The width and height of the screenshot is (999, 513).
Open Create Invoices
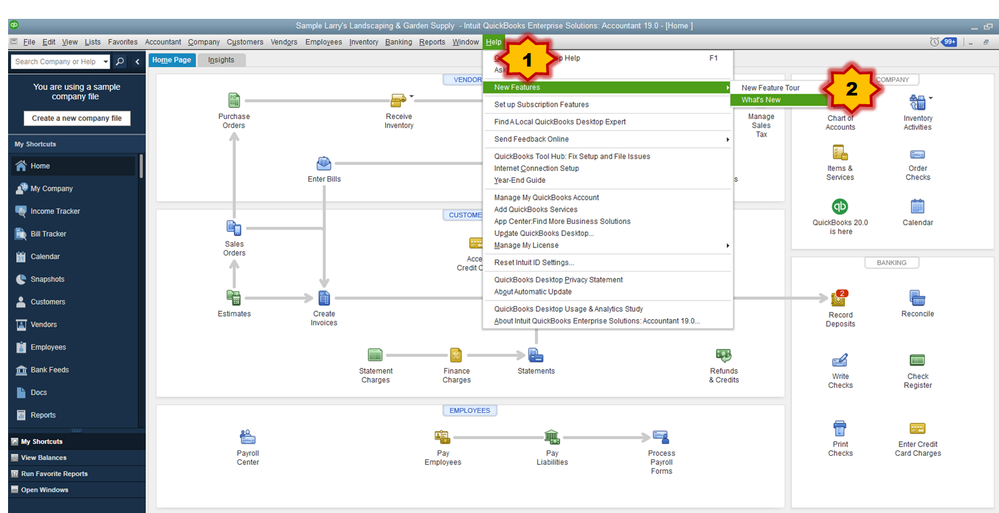pos(324,298)
